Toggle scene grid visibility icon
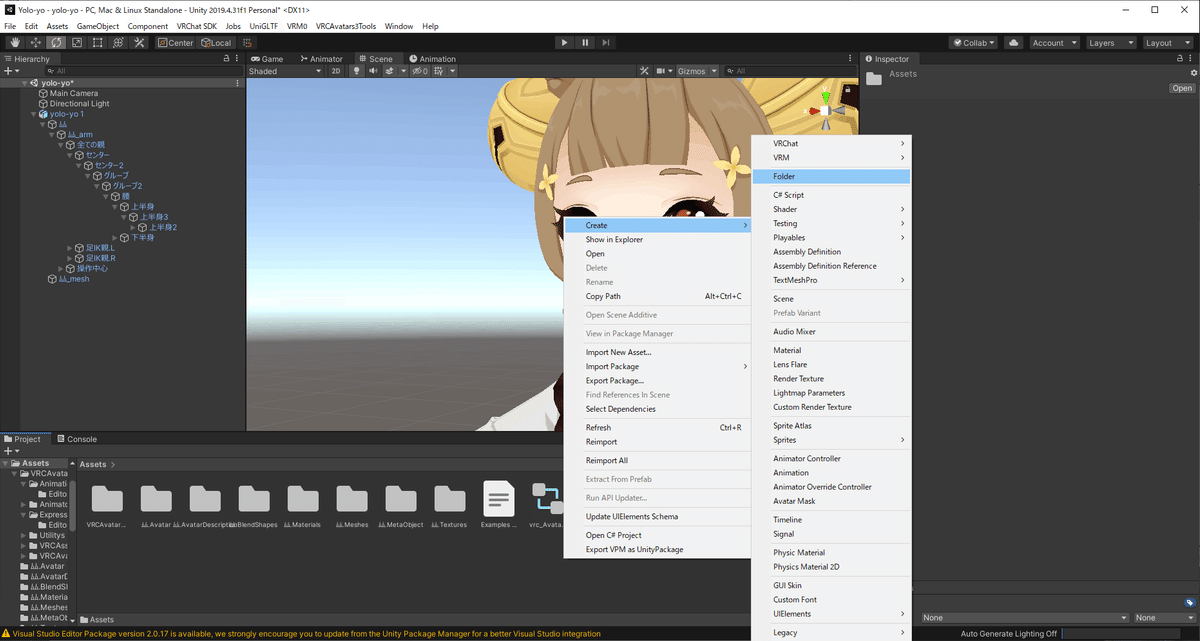 439,71
